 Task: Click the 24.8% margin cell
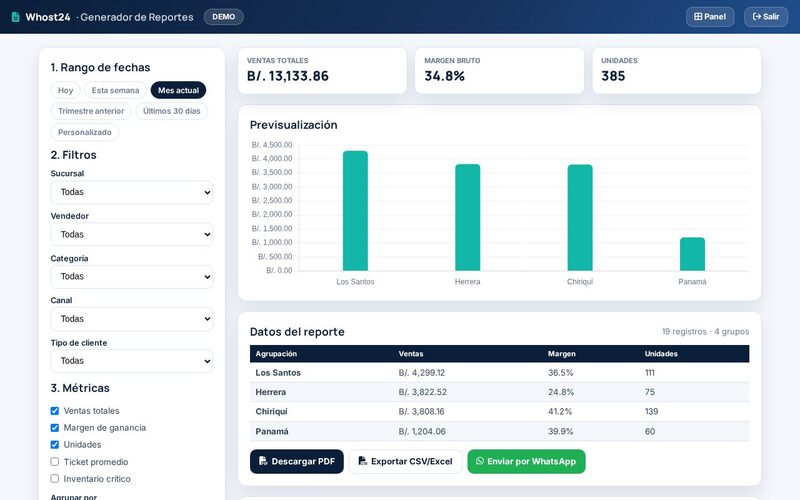pos(561,392)
